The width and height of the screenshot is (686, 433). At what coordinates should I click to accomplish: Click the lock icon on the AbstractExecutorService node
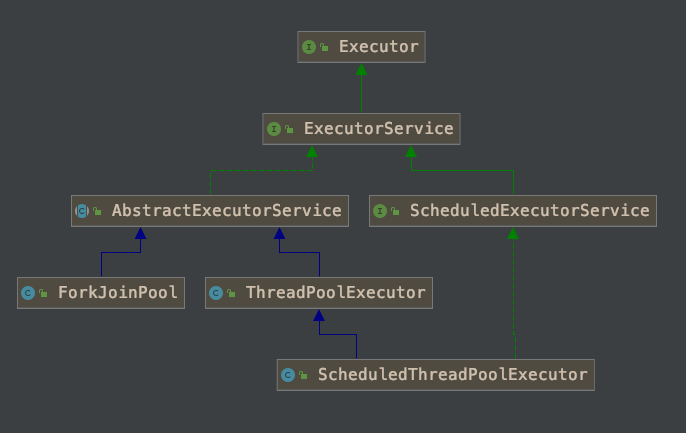[x=97, y=211]
